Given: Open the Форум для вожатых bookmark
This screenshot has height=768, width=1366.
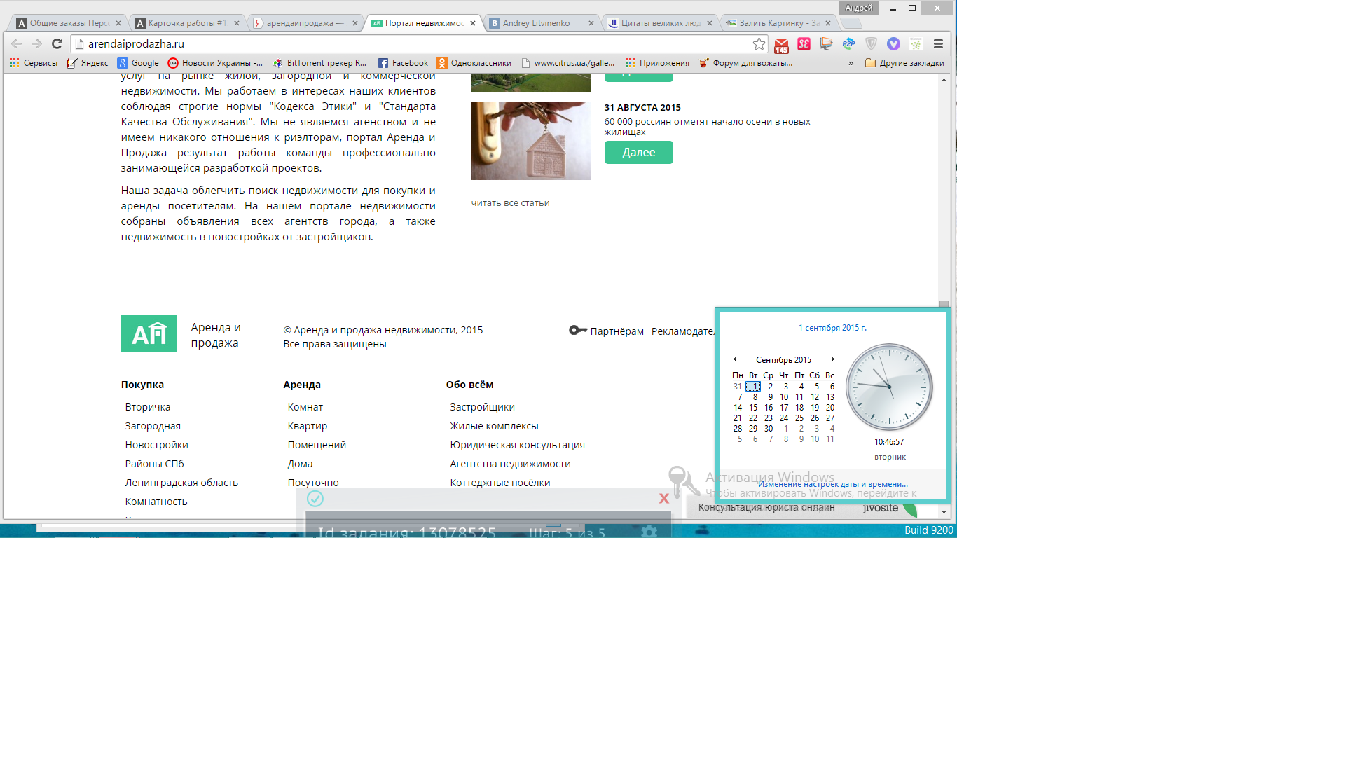Looking at the screenshot, I should [746, 63].
